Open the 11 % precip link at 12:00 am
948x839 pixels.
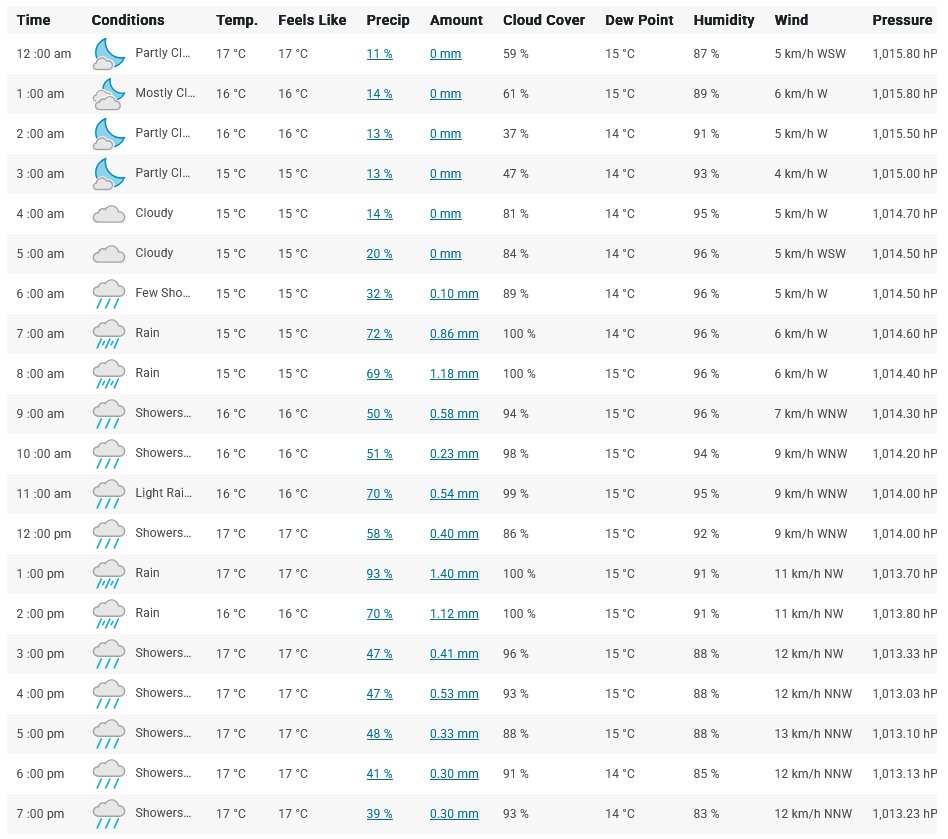point(379,54)
